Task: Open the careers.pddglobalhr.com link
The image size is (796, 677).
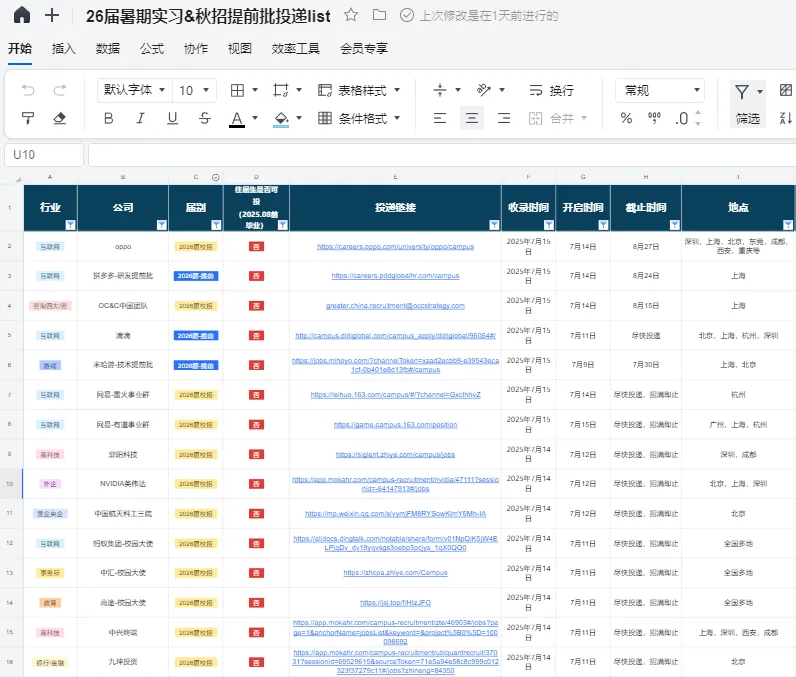Action: (395, 276)
